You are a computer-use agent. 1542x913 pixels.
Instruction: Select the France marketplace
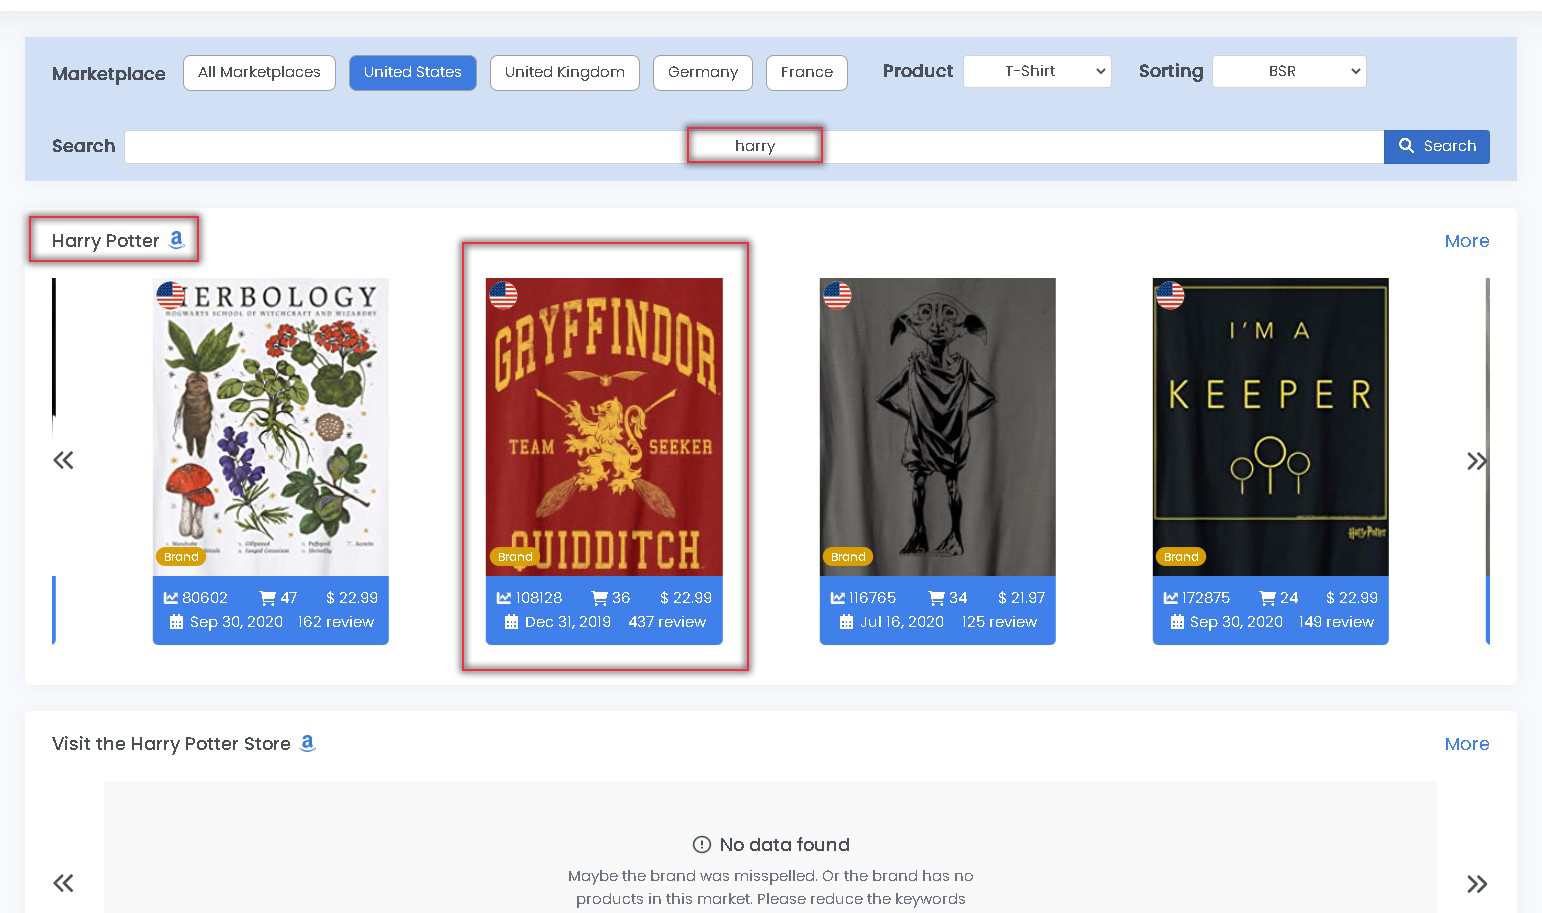click(x=806, y=72)
